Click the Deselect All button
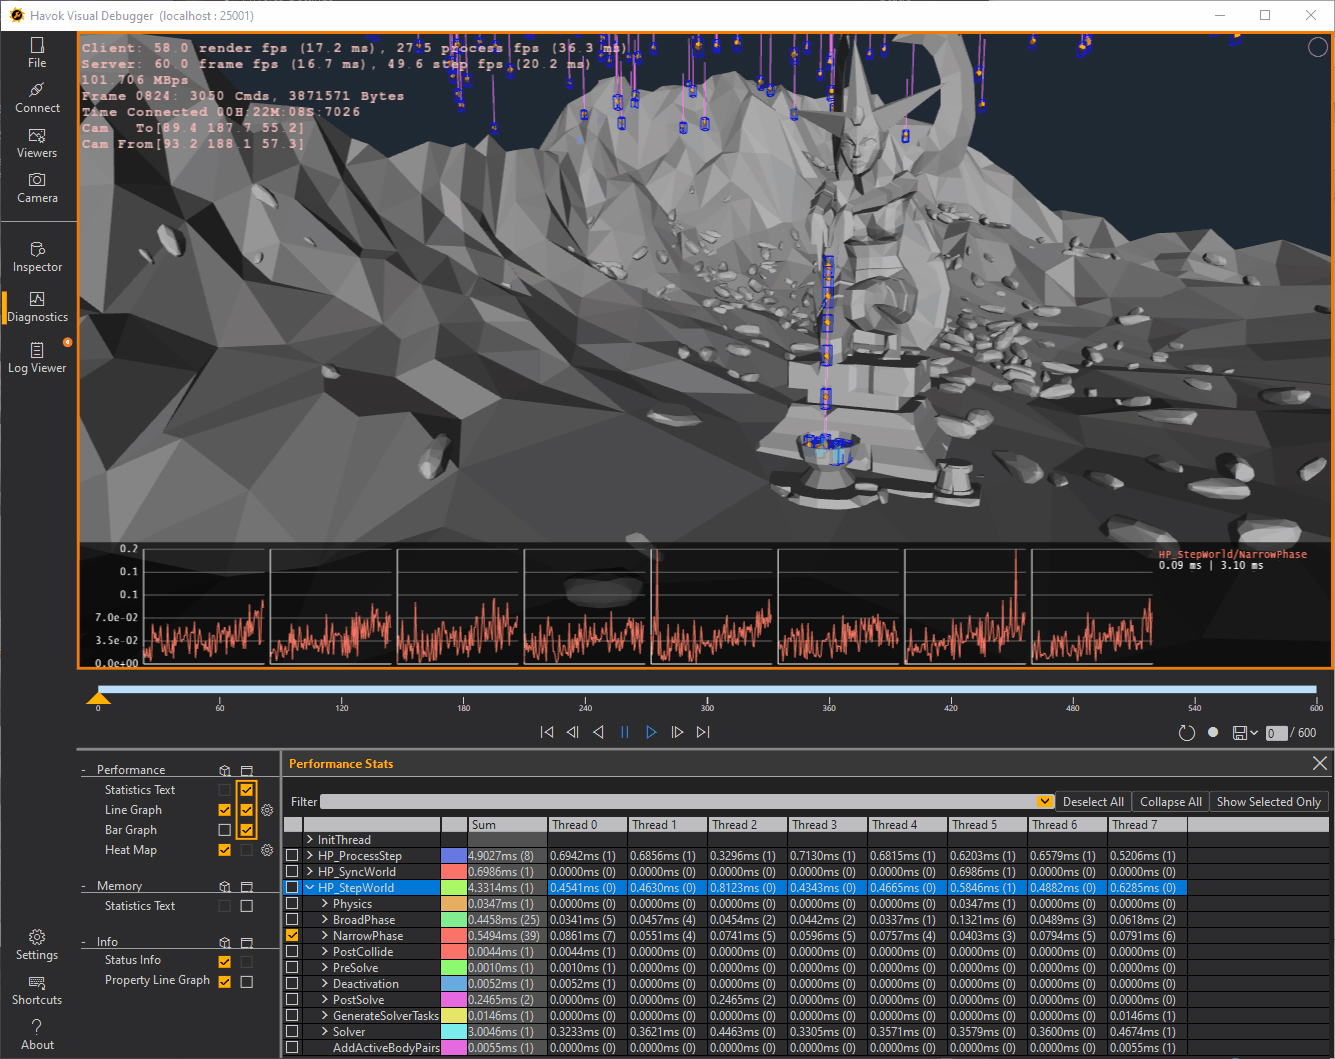Screen dimensions: 1335x1059 coord(1093,802)
